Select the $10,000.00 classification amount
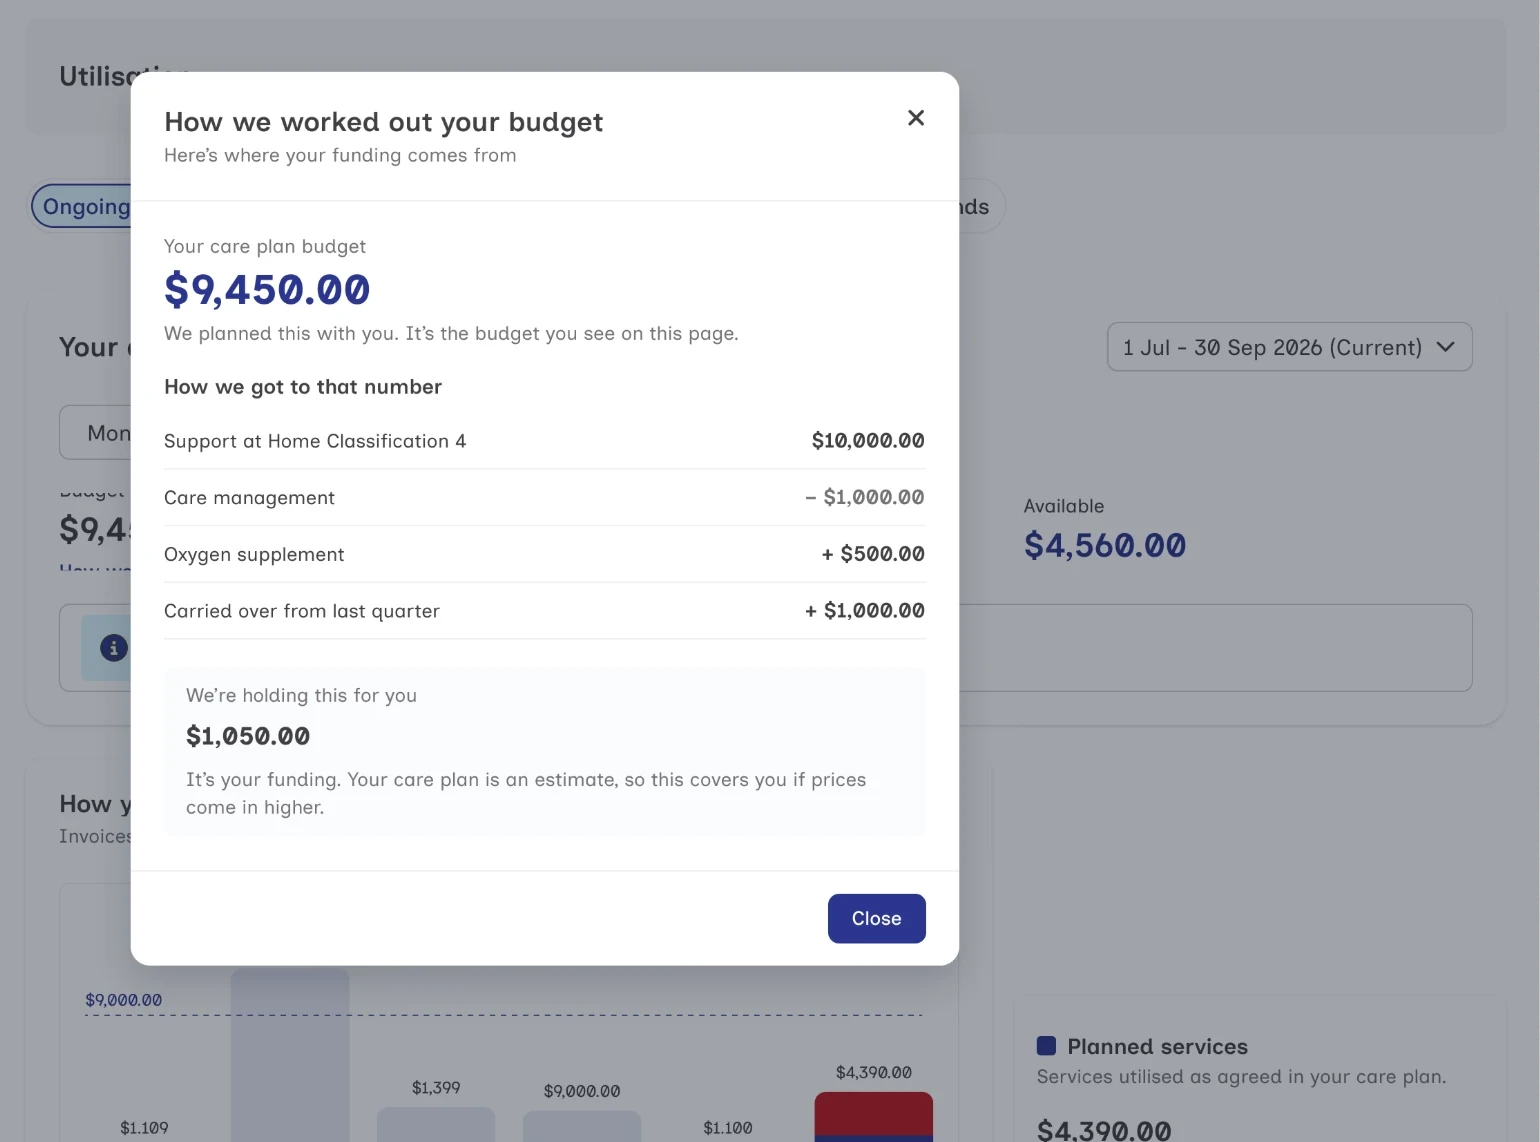1540x1142 pixels. pyautogui.click(x=868, y=441)
